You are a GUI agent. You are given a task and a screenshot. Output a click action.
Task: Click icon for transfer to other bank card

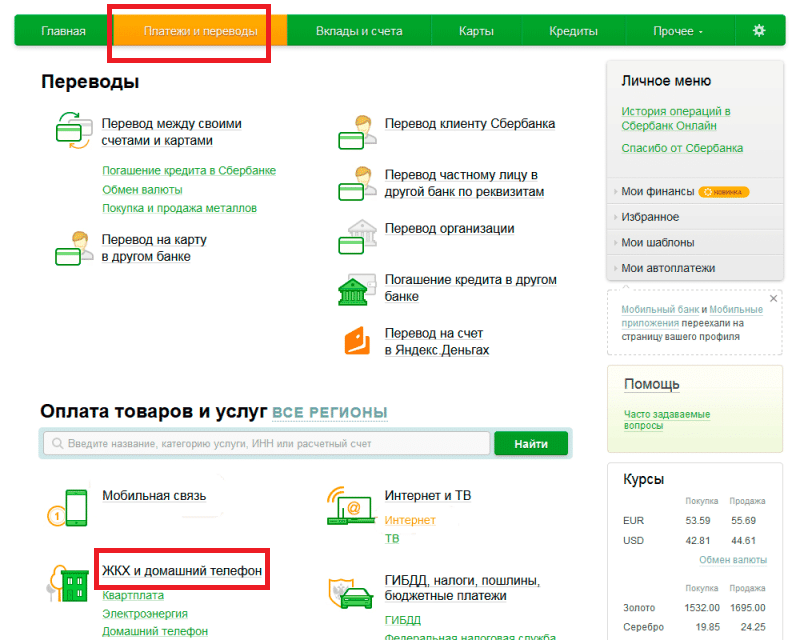click(74, 248)
